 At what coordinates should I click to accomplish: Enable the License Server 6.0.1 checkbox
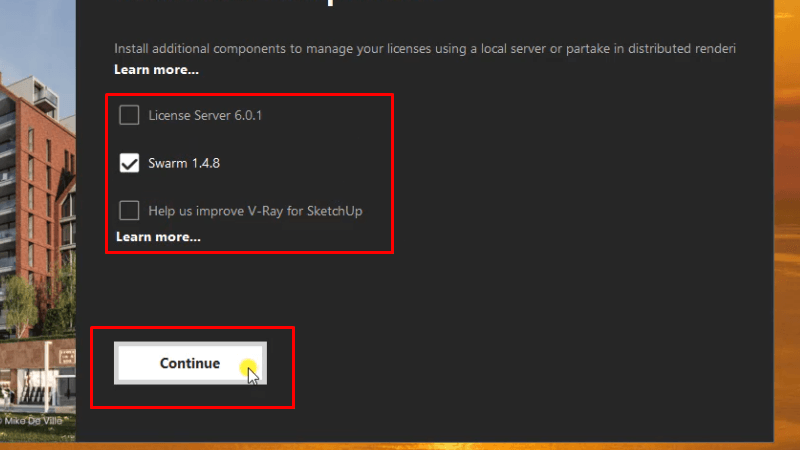[x=129, y=115]
